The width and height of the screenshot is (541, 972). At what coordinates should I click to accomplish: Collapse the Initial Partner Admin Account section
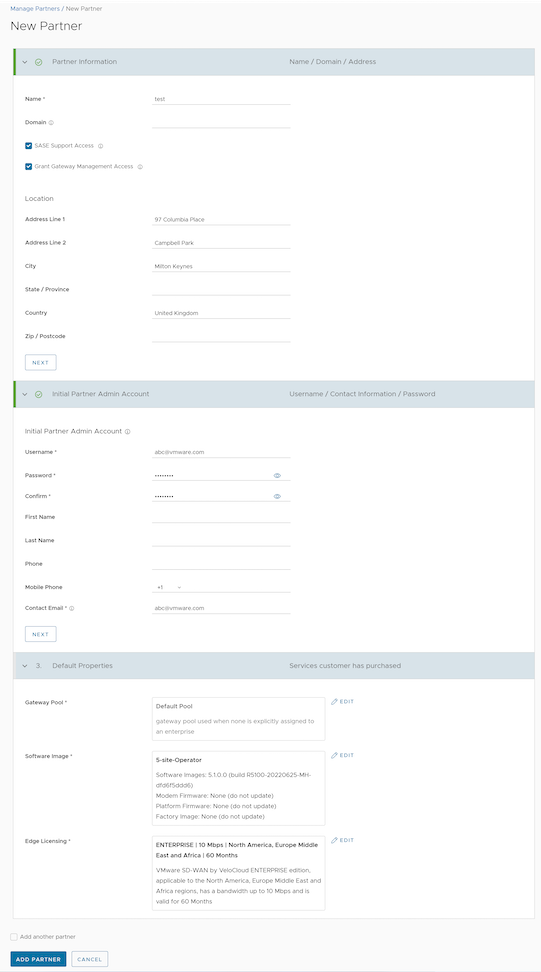pyautogui.click(x=25, y=394)
